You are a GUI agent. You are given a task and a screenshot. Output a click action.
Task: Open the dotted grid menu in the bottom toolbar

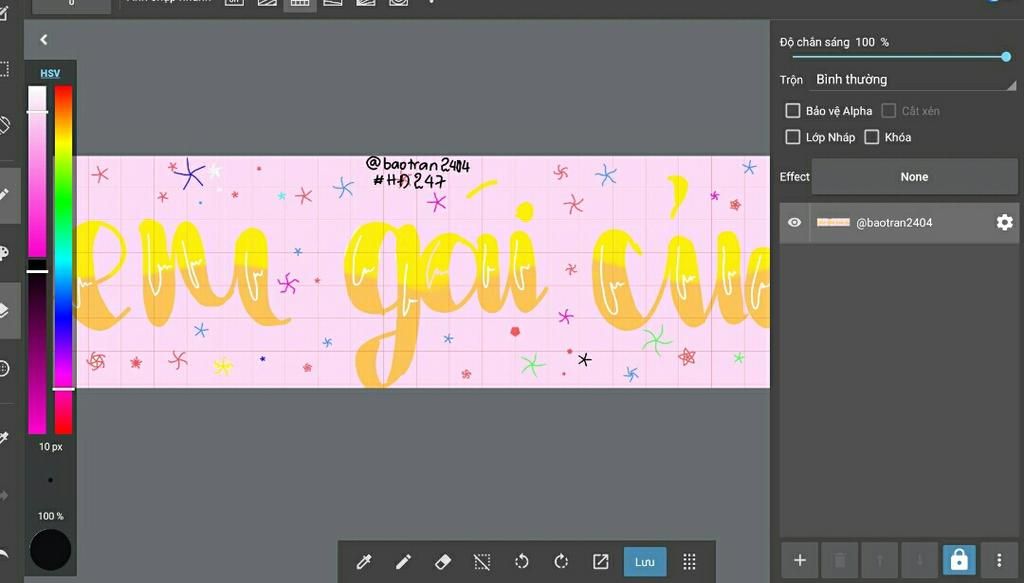[x=689, y=561]
